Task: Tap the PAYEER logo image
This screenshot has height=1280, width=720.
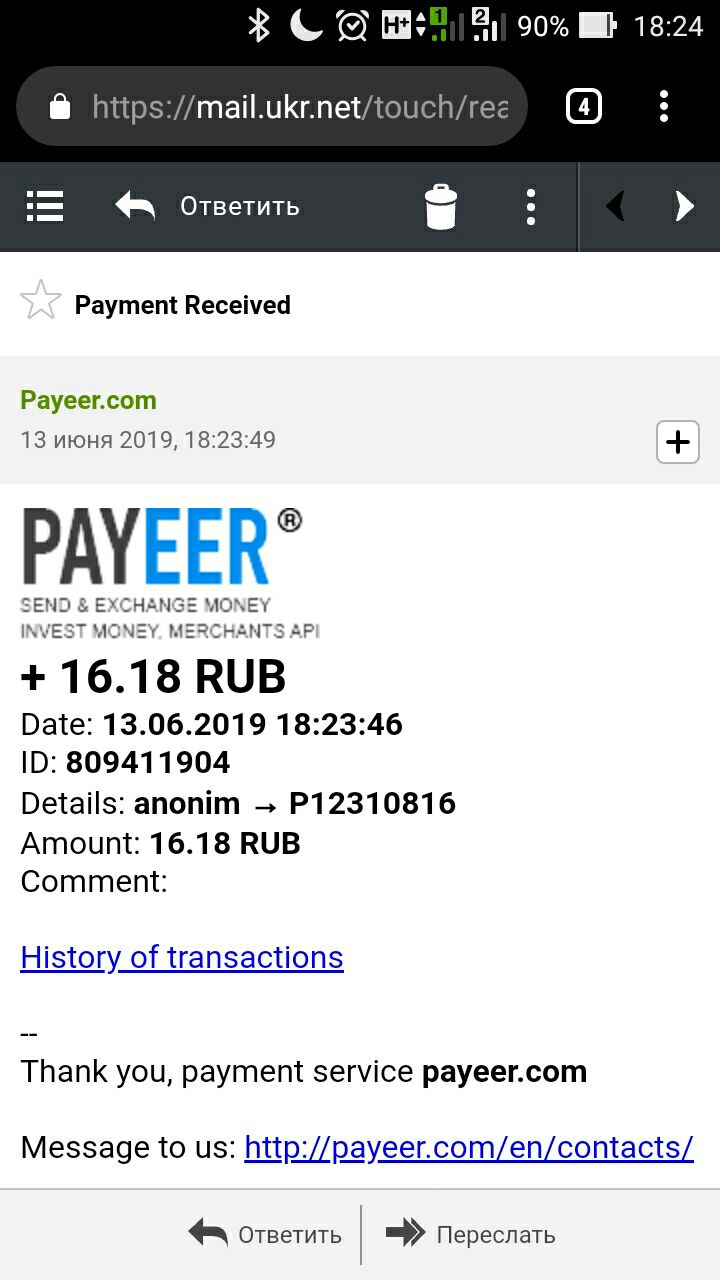Action: (x=170, y=572)
